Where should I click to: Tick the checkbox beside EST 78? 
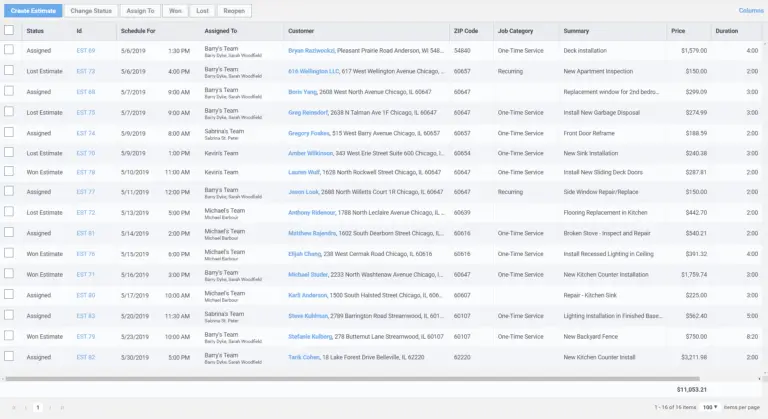9,172
